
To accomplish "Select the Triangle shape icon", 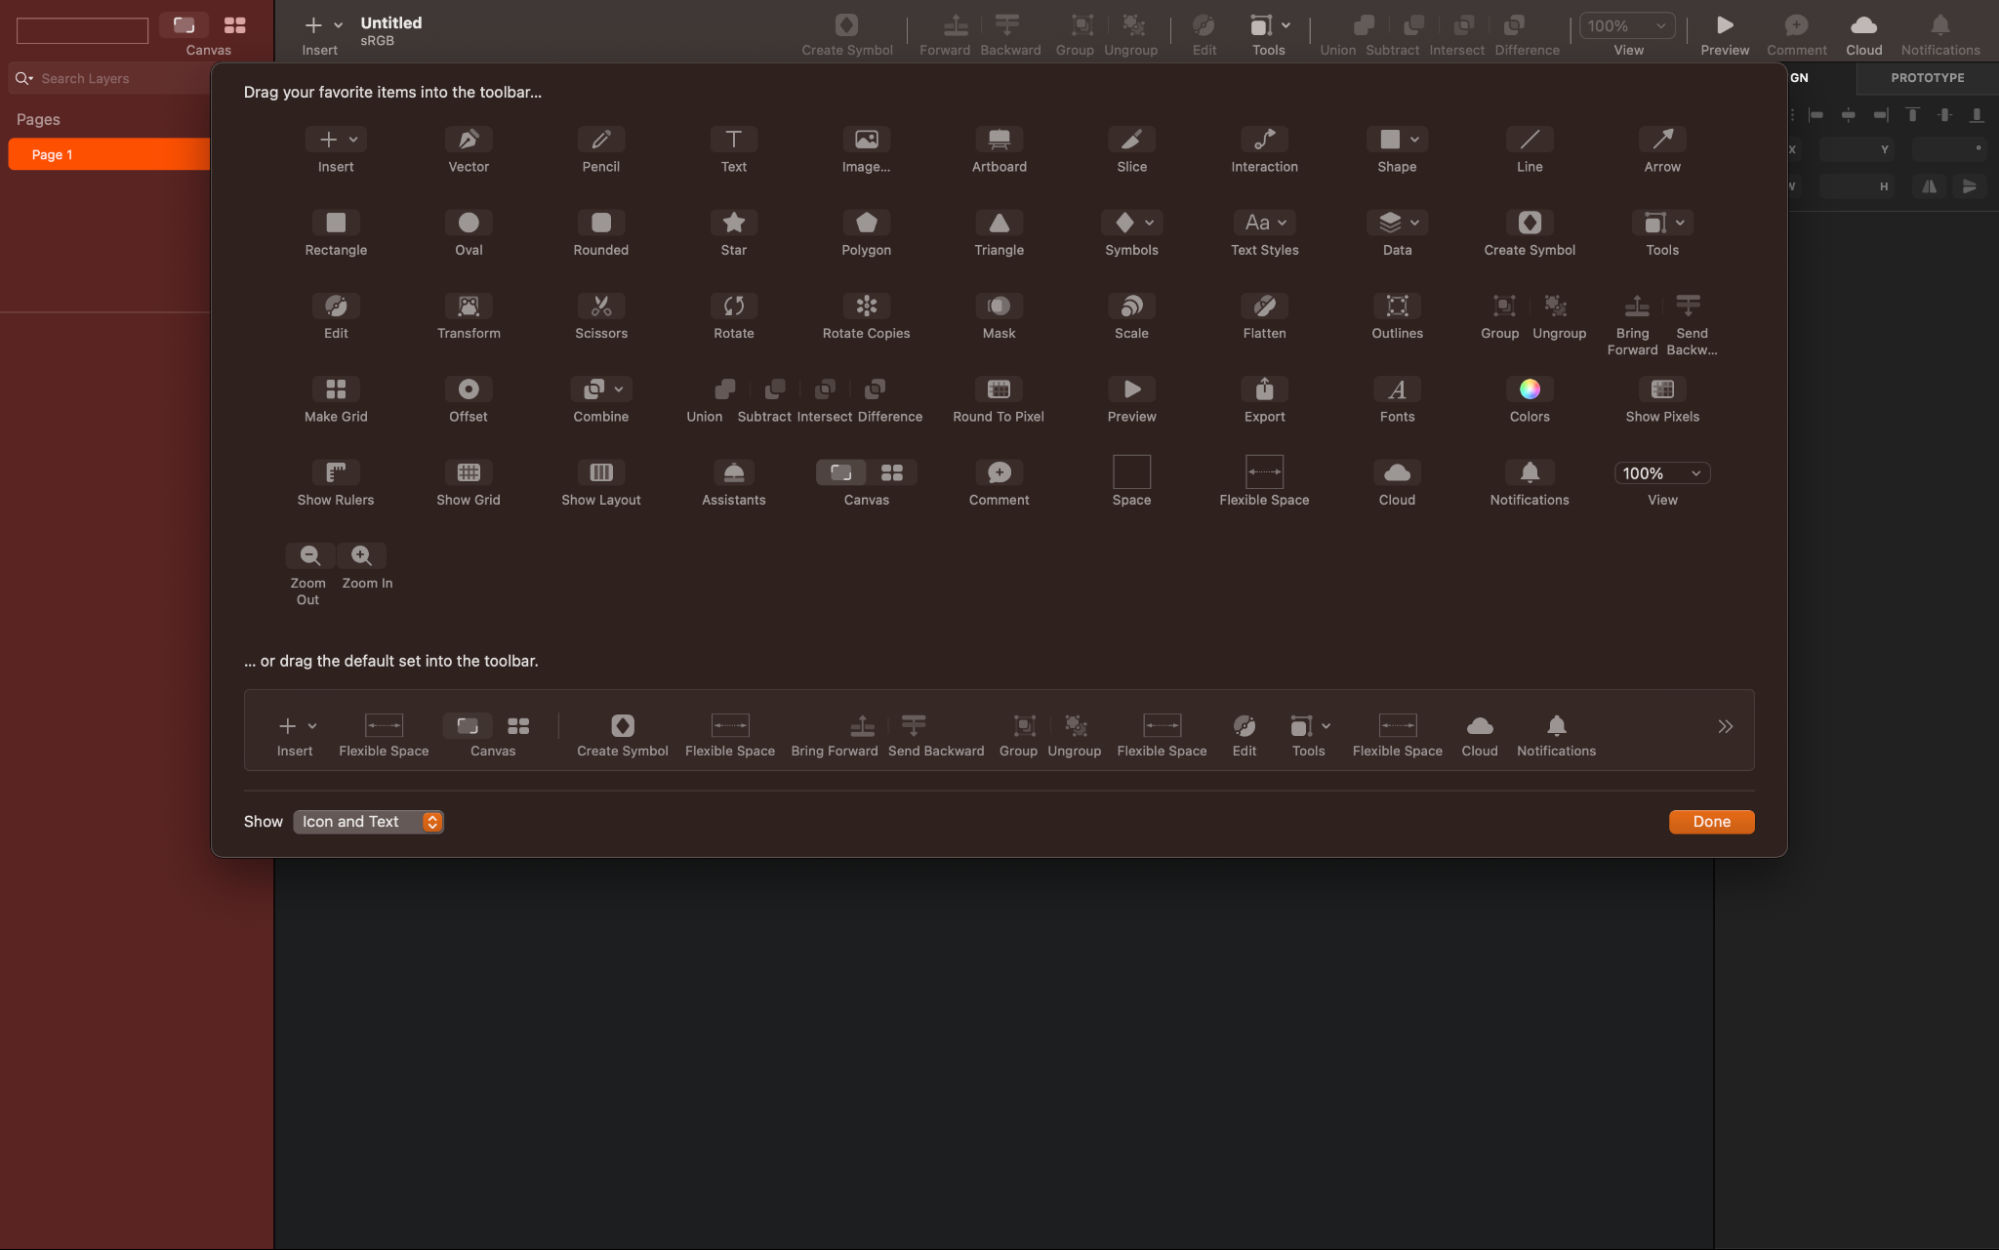I will click(999, 222).
